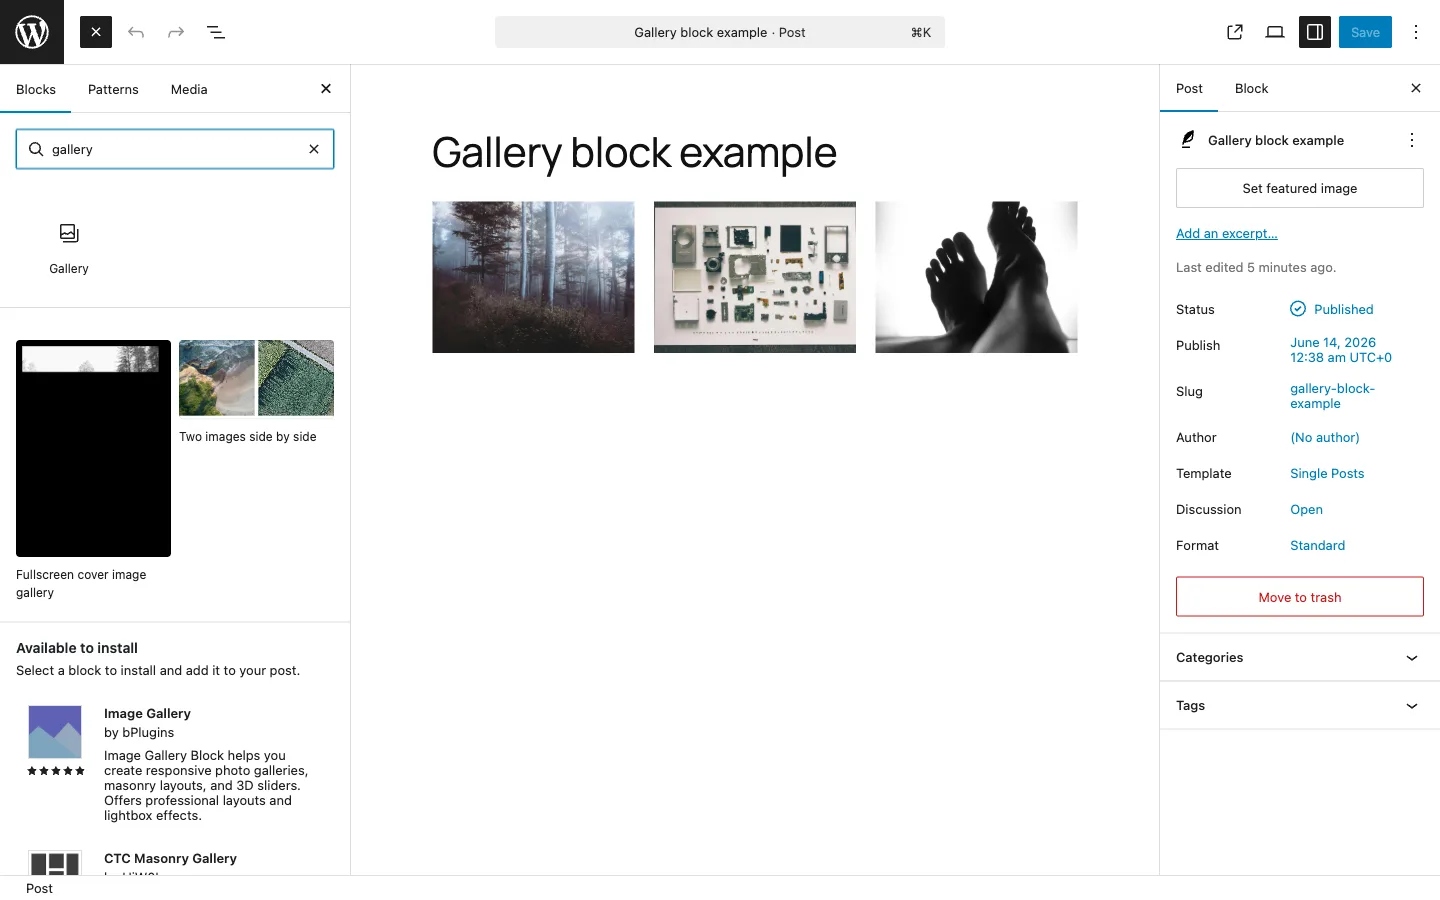View the post in a new tab

(x=1235, y=32)
